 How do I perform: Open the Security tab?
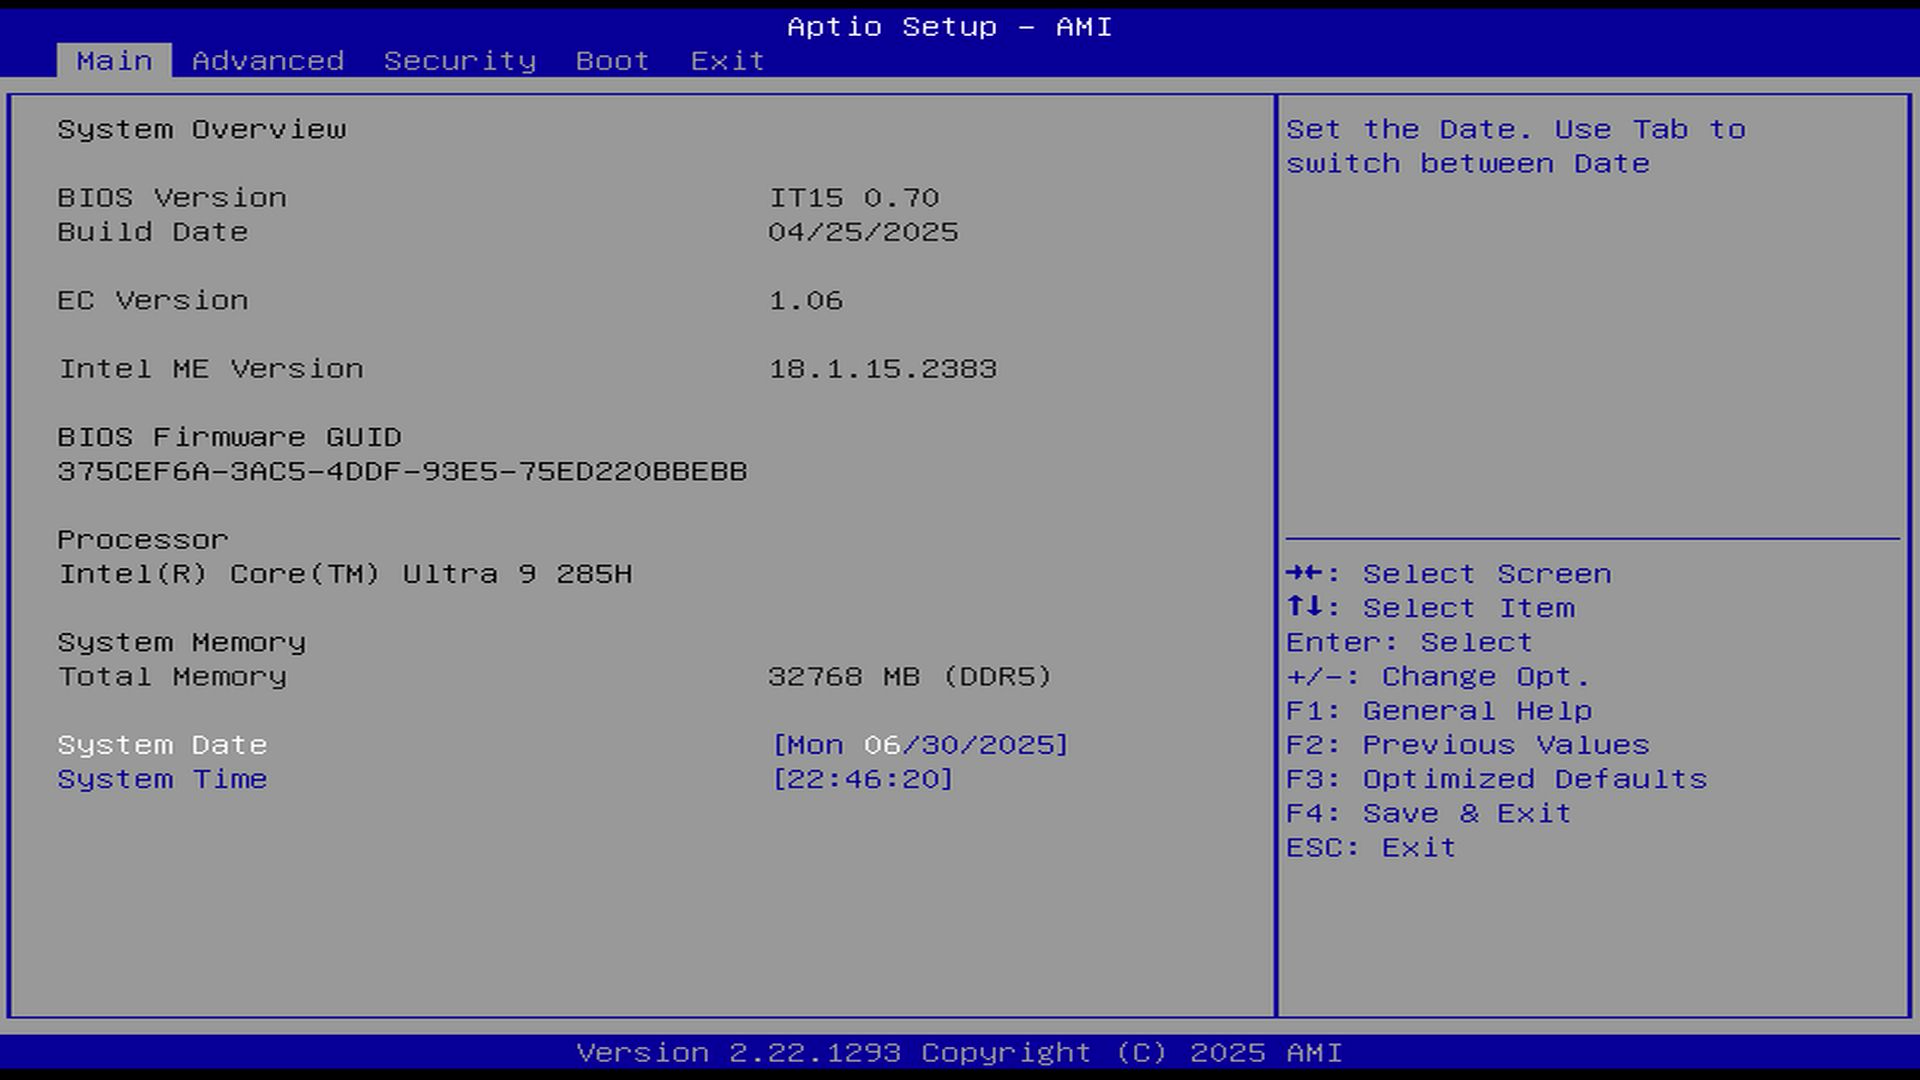(459, 61)
